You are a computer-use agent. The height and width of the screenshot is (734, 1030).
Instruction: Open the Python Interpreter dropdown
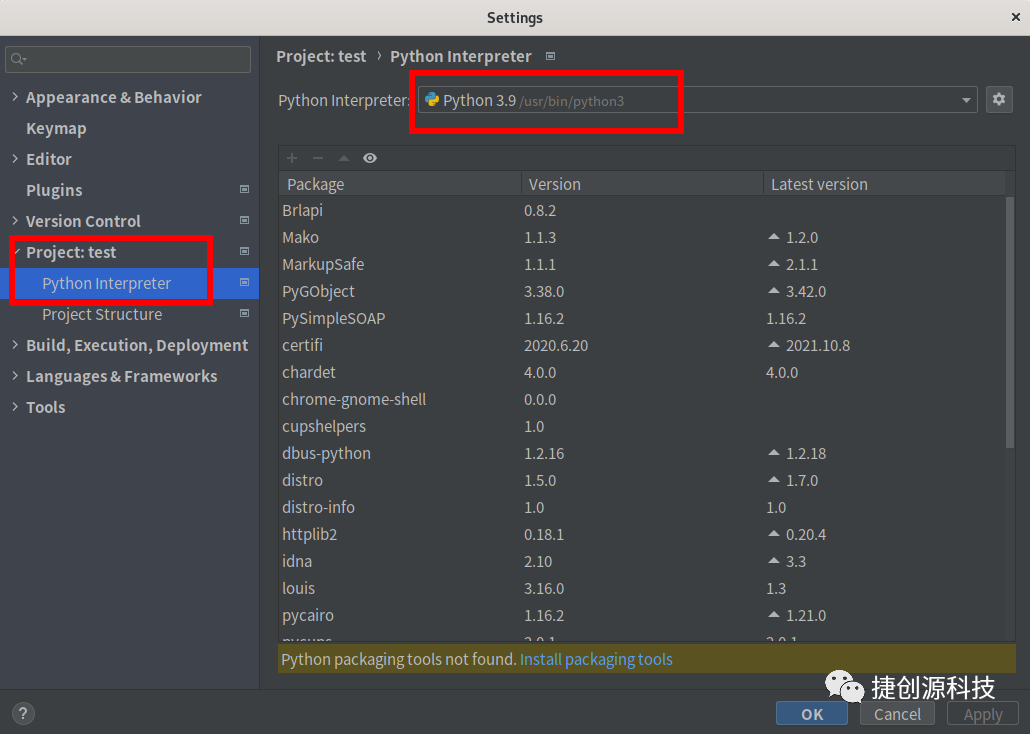(x=966, y=100)
